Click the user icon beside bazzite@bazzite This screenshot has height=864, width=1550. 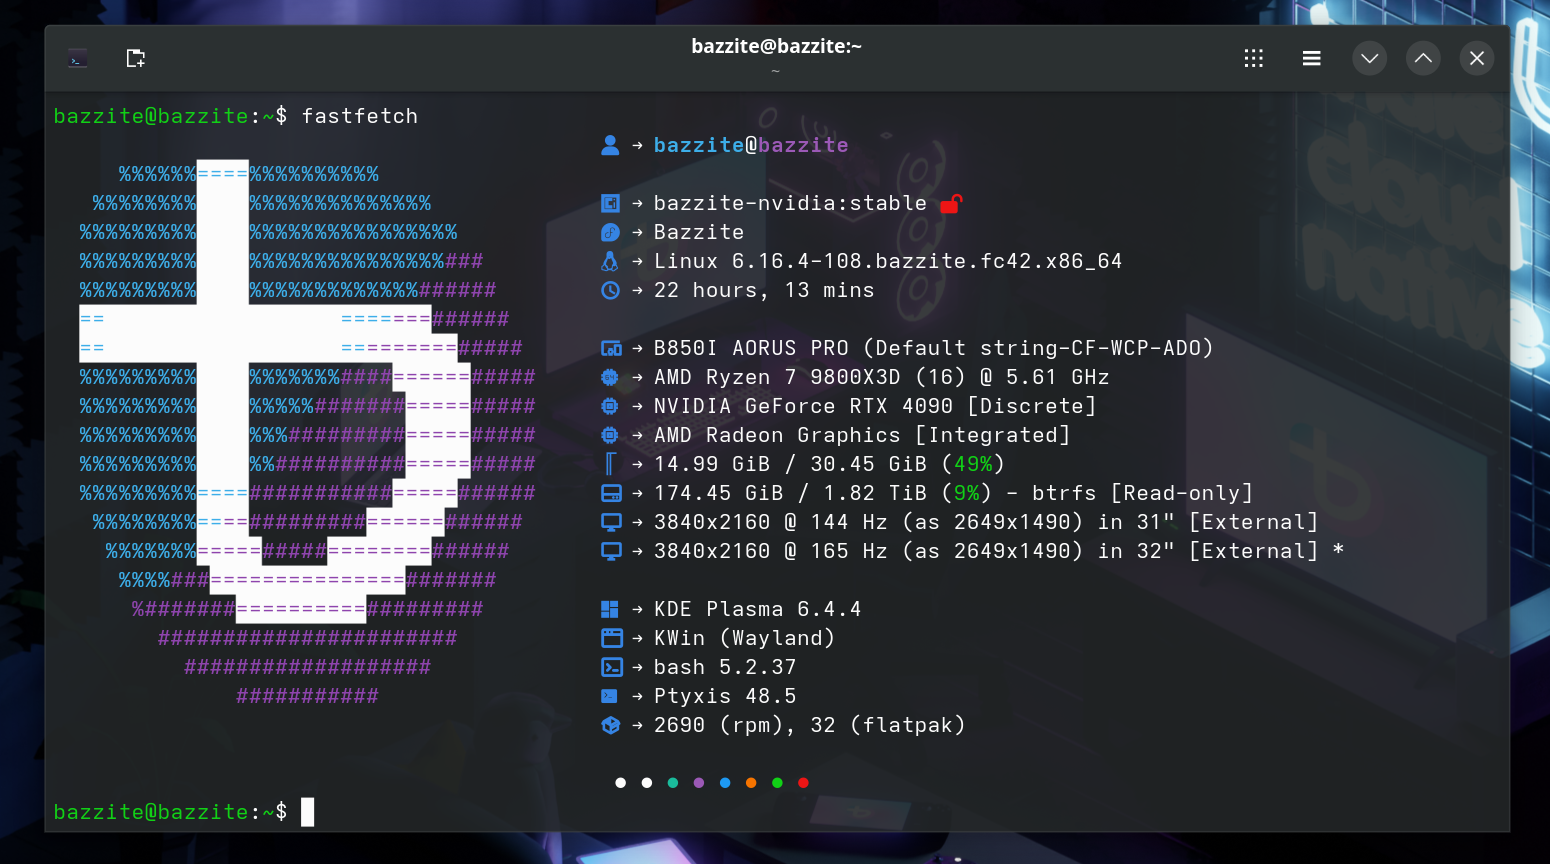point(610,145)
